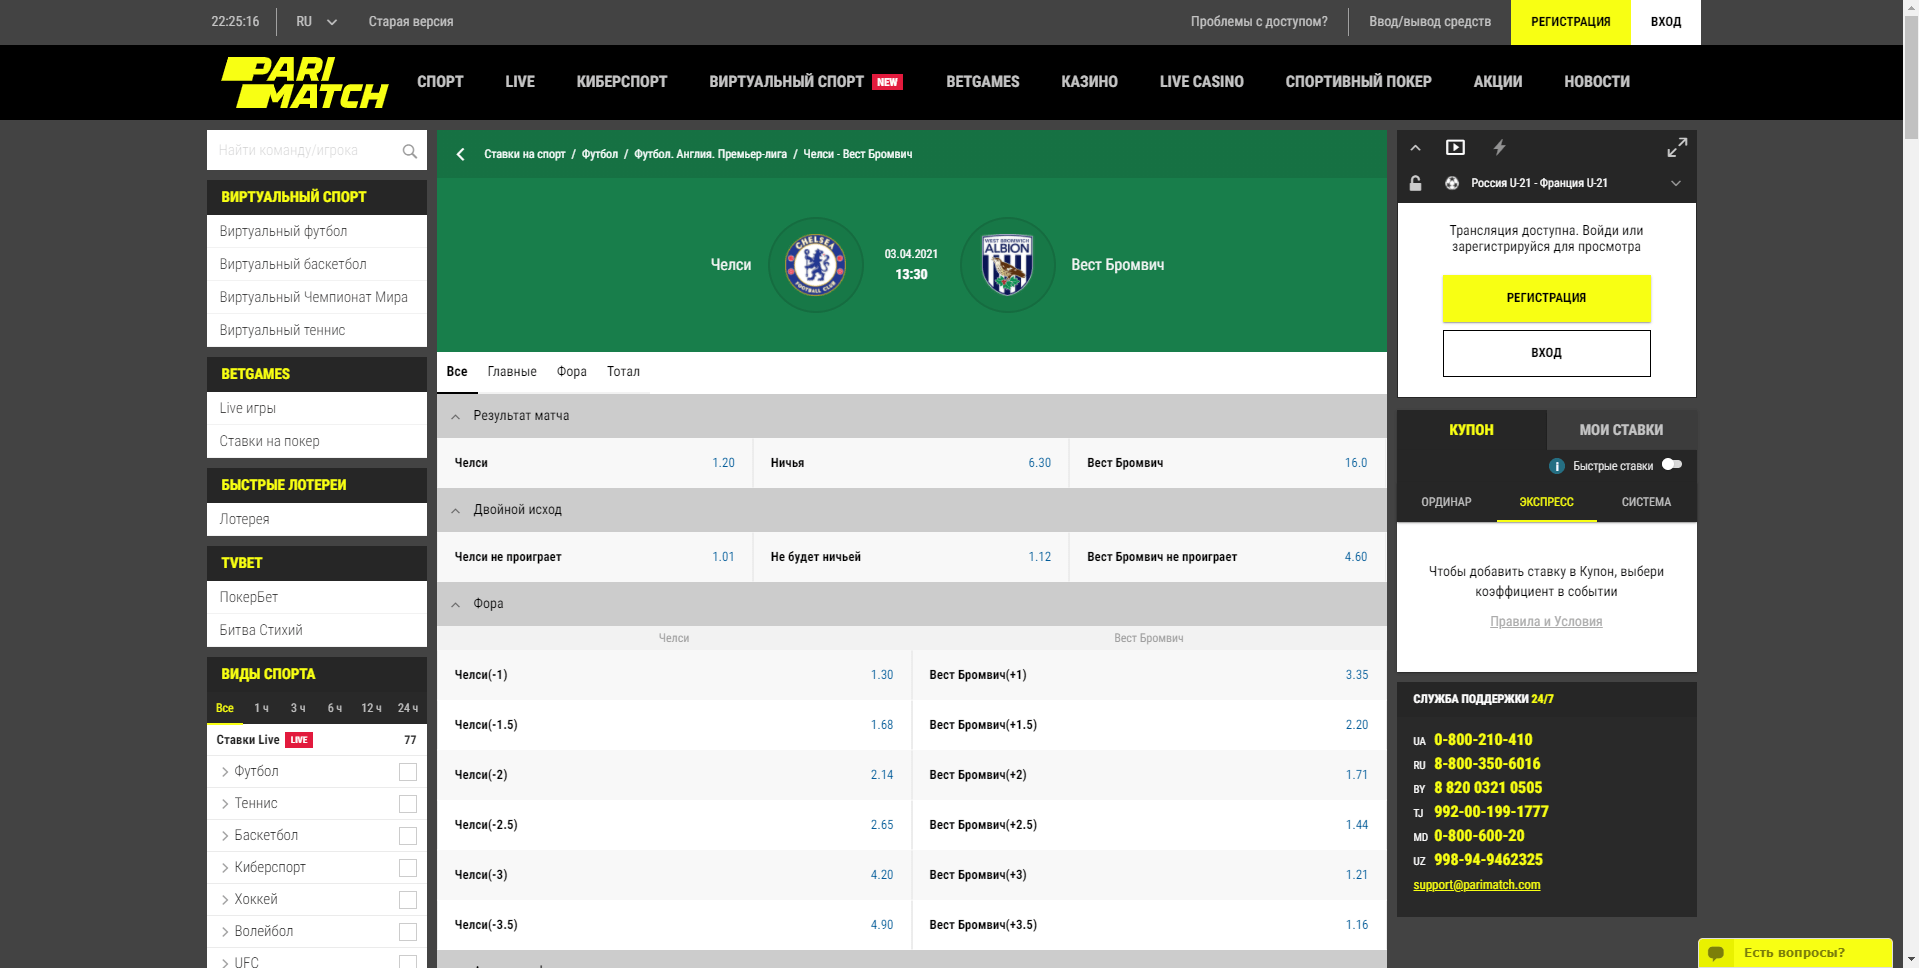The height and width of the screenshot is (968, 1919).
Task: Open Виртуальный футбол sidebar item
Action: pyautogui.click(x=317, y=231)
